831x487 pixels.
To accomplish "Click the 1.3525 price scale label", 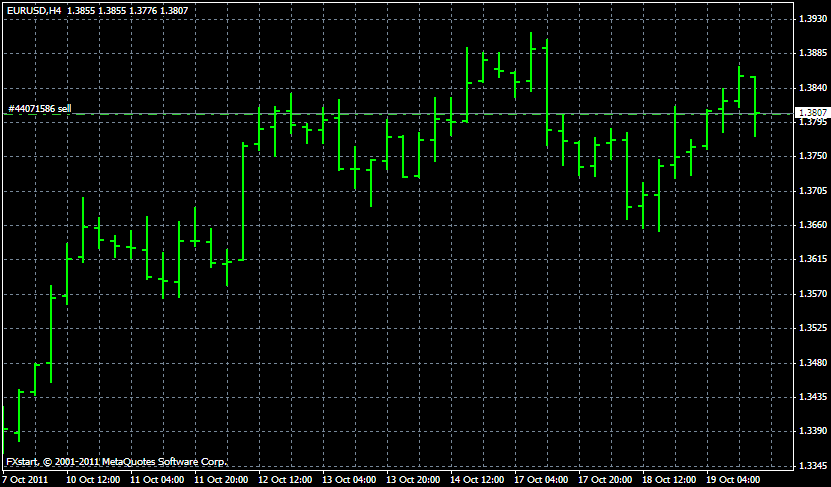I will 813,329.
